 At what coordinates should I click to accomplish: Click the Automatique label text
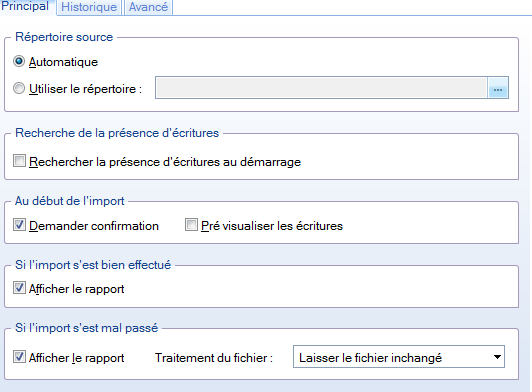point(63,62)
